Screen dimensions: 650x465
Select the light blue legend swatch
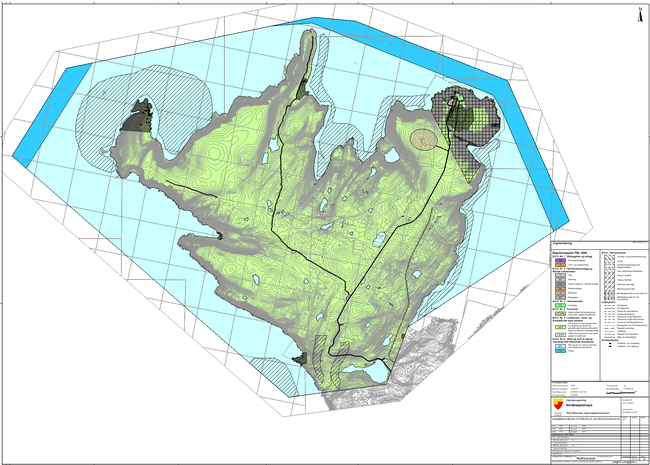click(x=558, y=352)
